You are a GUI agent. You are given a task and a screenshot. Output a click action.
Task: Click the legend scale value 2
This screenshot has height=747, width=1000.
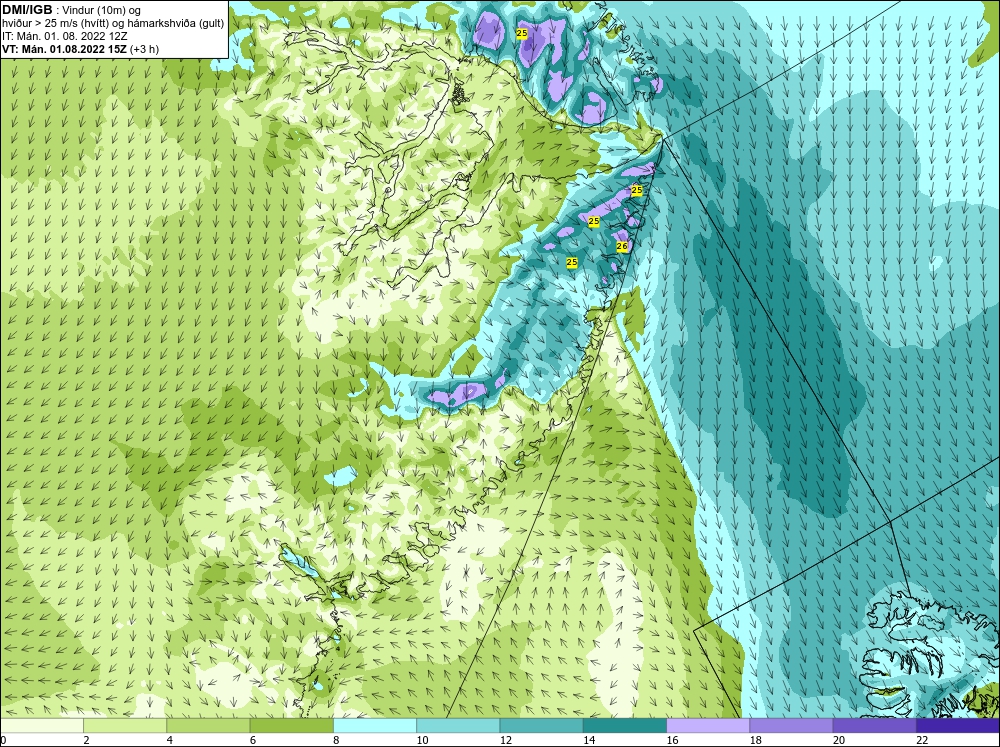click(86, 740)
